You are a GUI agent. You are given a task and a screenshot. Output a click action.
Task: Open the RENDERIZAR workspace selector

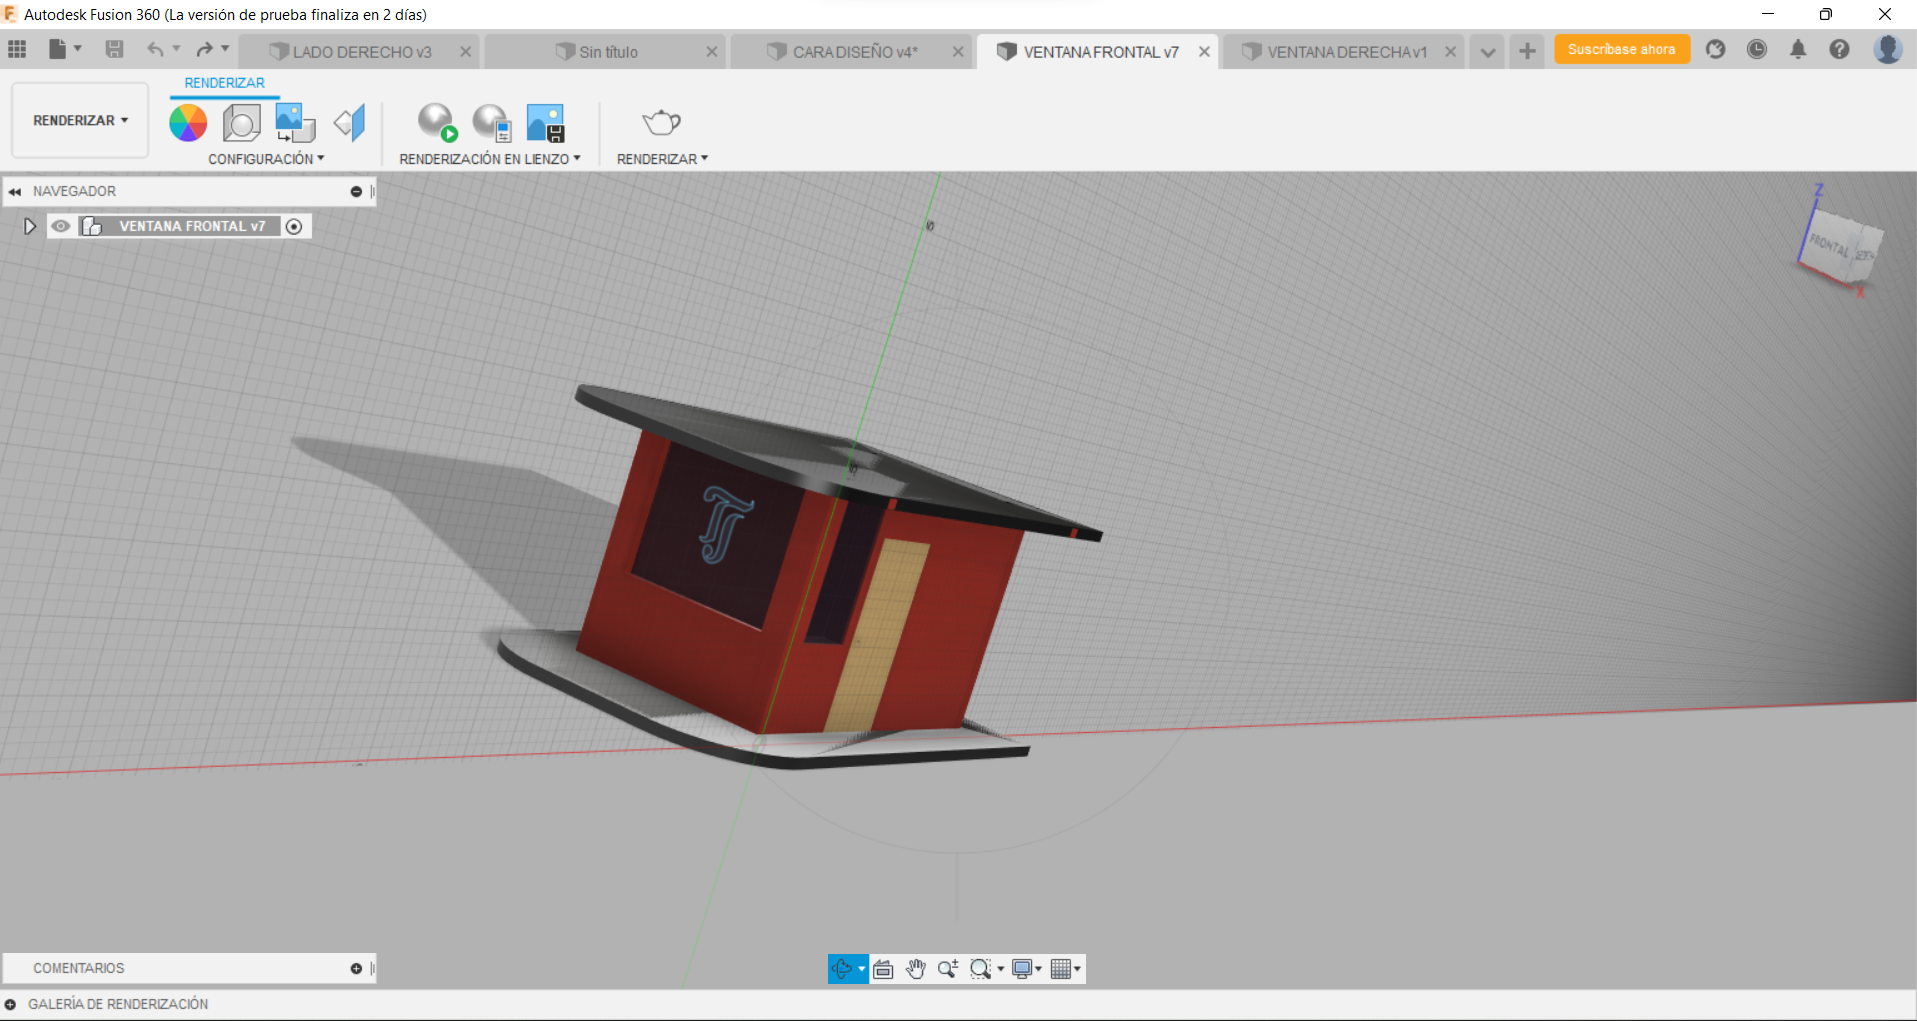click(79, 120)
